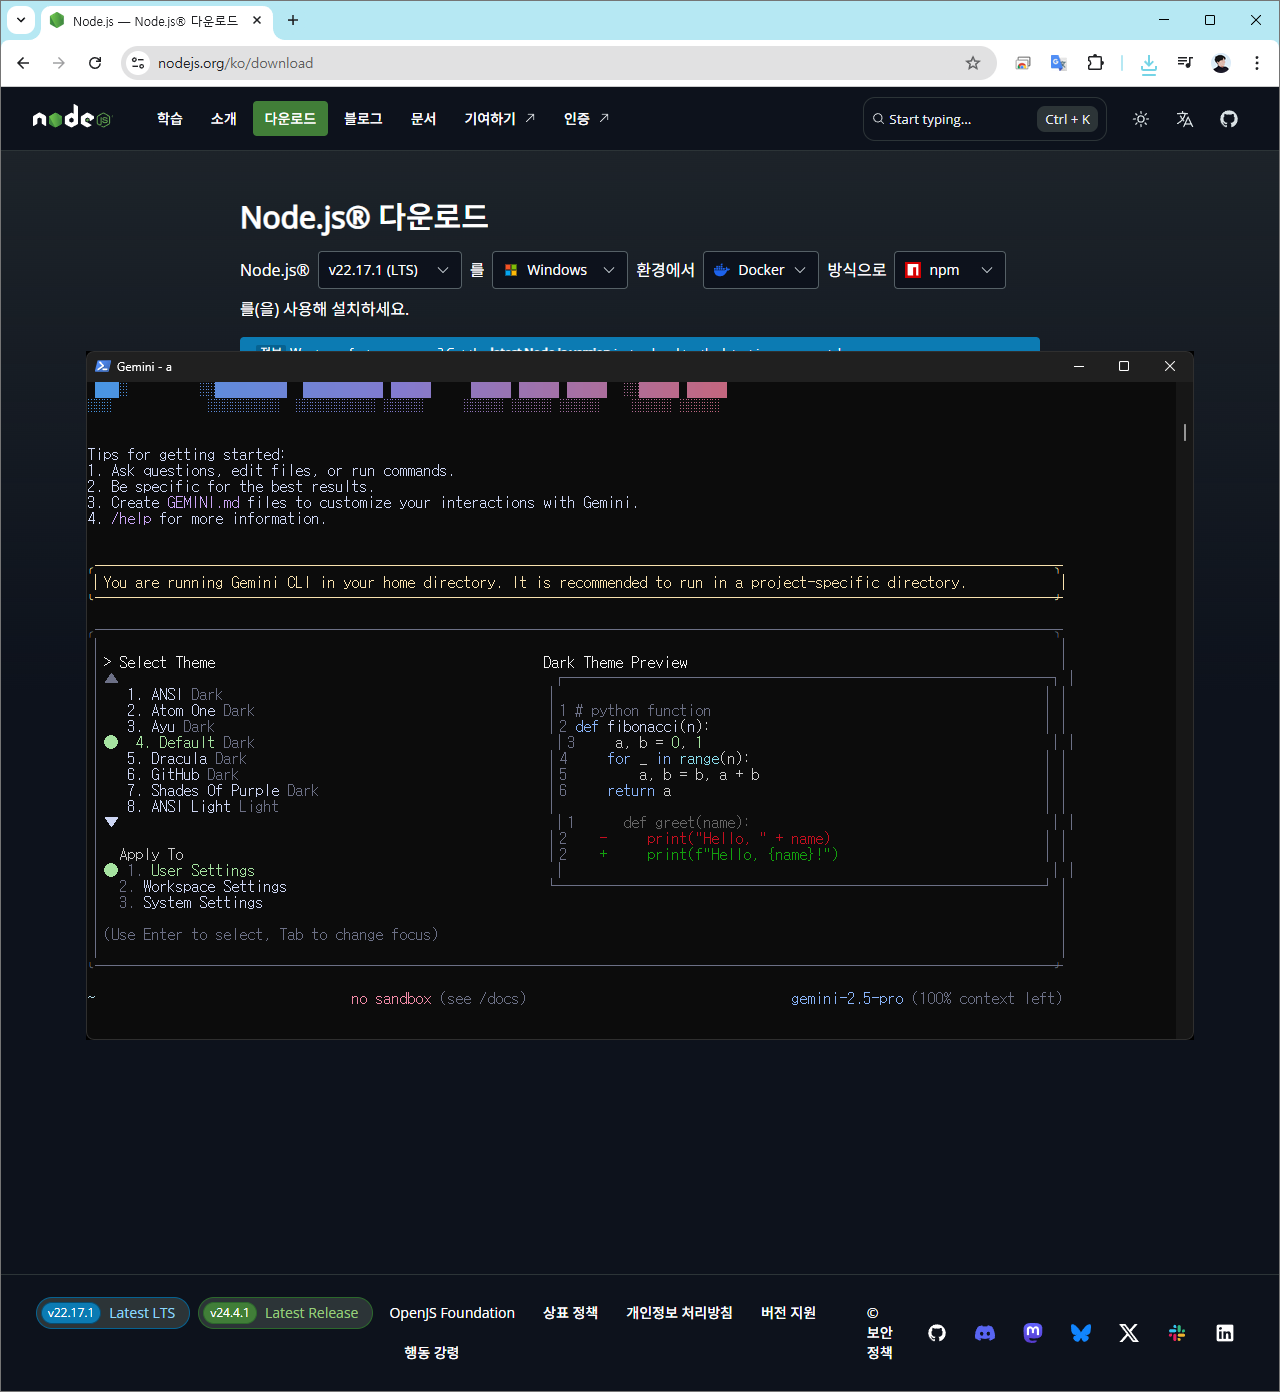Open the LinkedIn icon in footer

tap(1225, 1333)
